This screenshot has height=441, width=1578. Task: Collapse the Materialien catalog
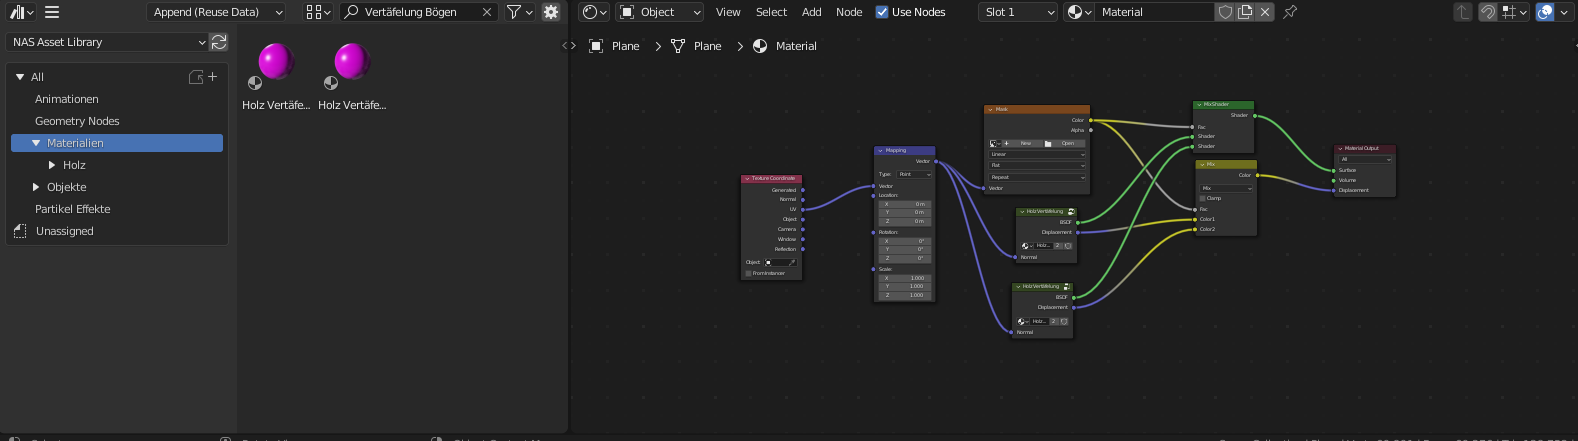(x=36, y=143)
